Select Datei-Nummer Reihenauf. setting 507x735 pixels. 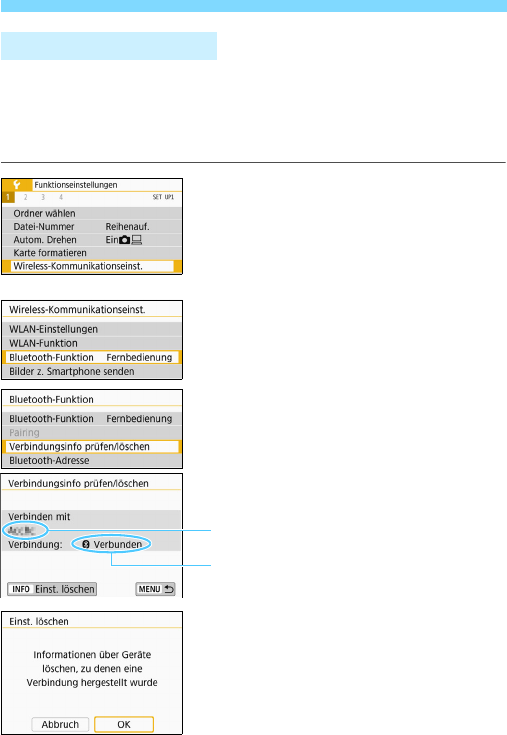(x=92, y=226)
